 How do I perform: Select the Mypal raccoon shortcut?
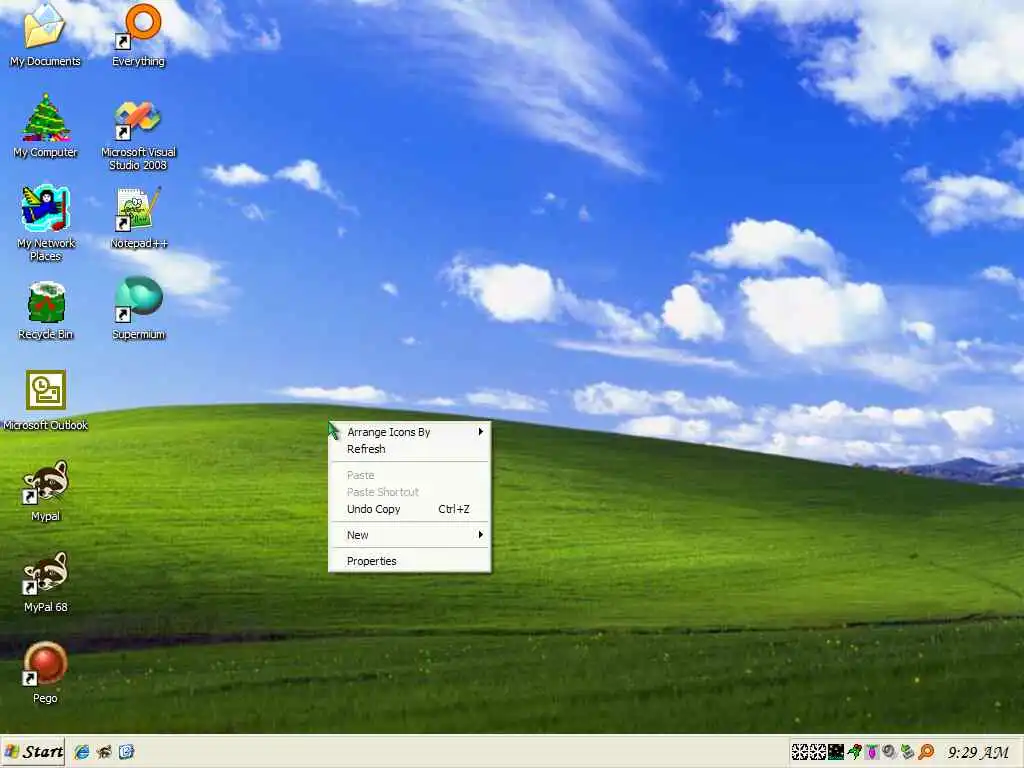45,490
